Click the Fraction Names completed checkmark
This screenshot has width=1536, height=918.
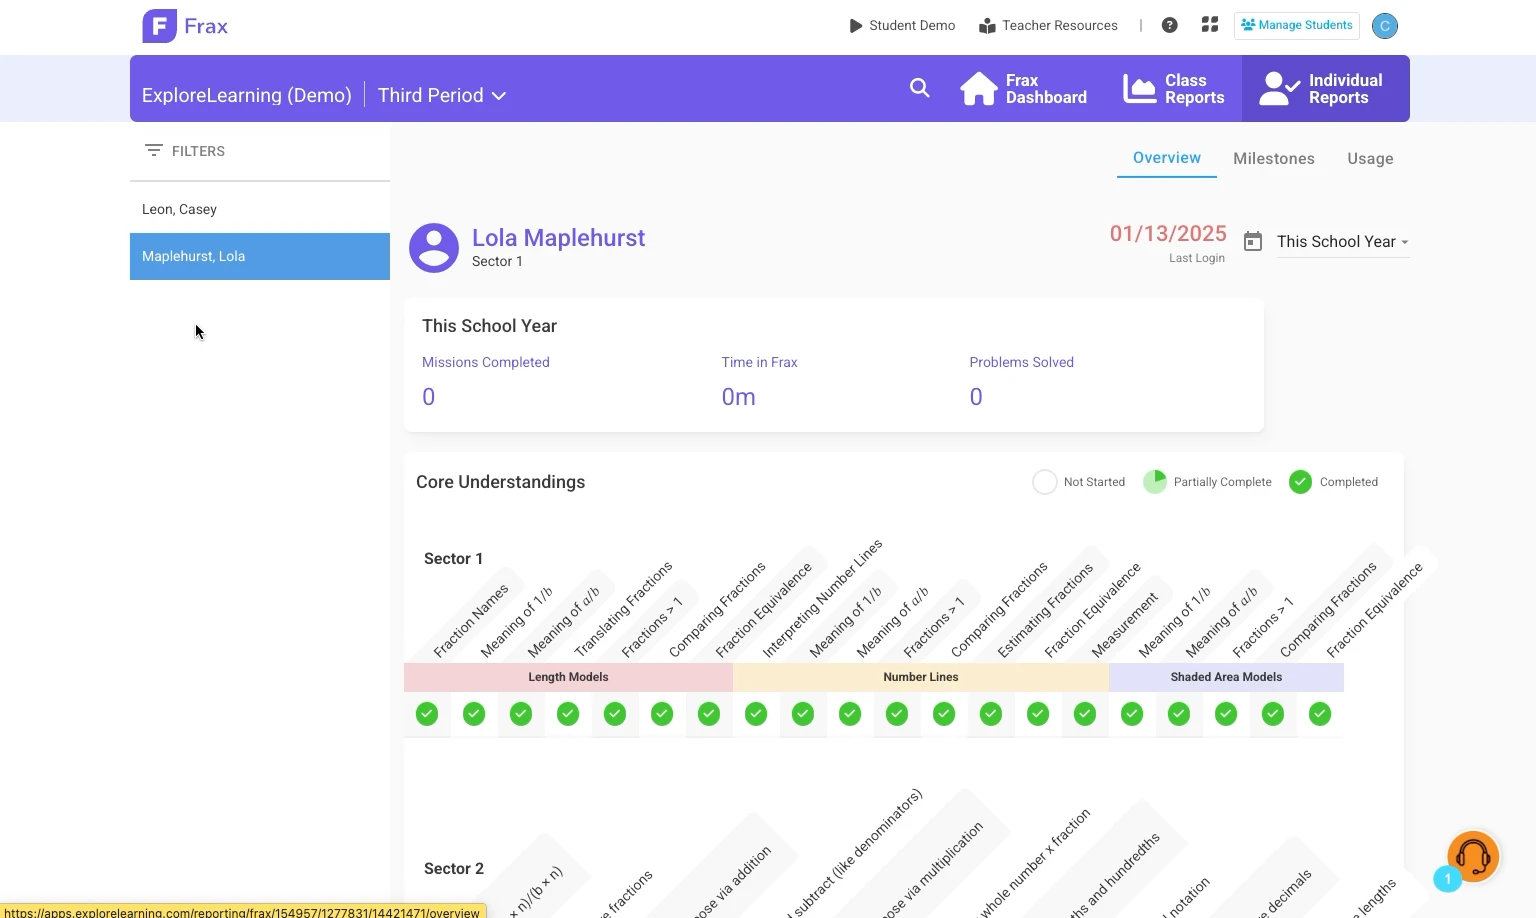point(427,714)
